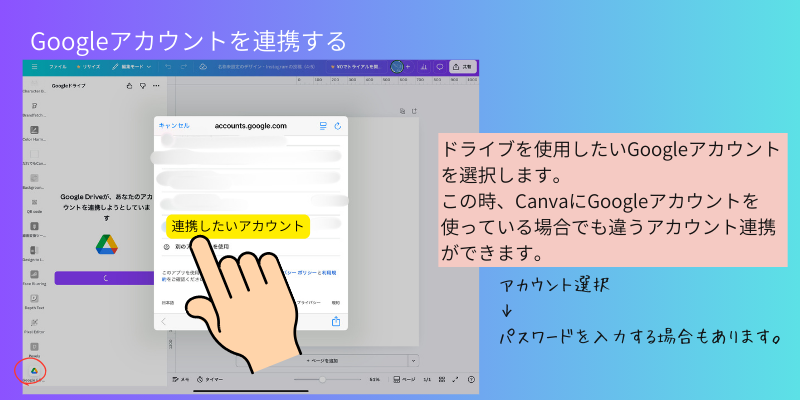Open the ファイル menu
This screenshot has height=400, width=800.
58,67
